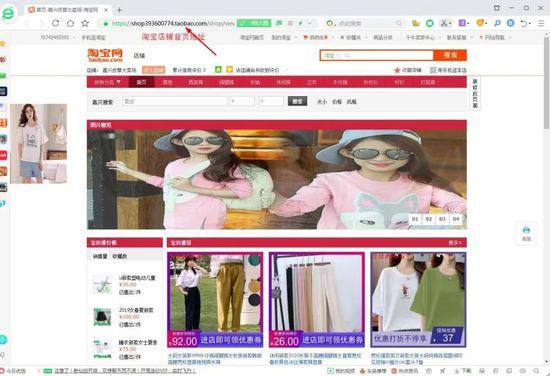550x376 pixels.
Task: Open the 92.00 women's outfit product image
Action: coord(215,300)
